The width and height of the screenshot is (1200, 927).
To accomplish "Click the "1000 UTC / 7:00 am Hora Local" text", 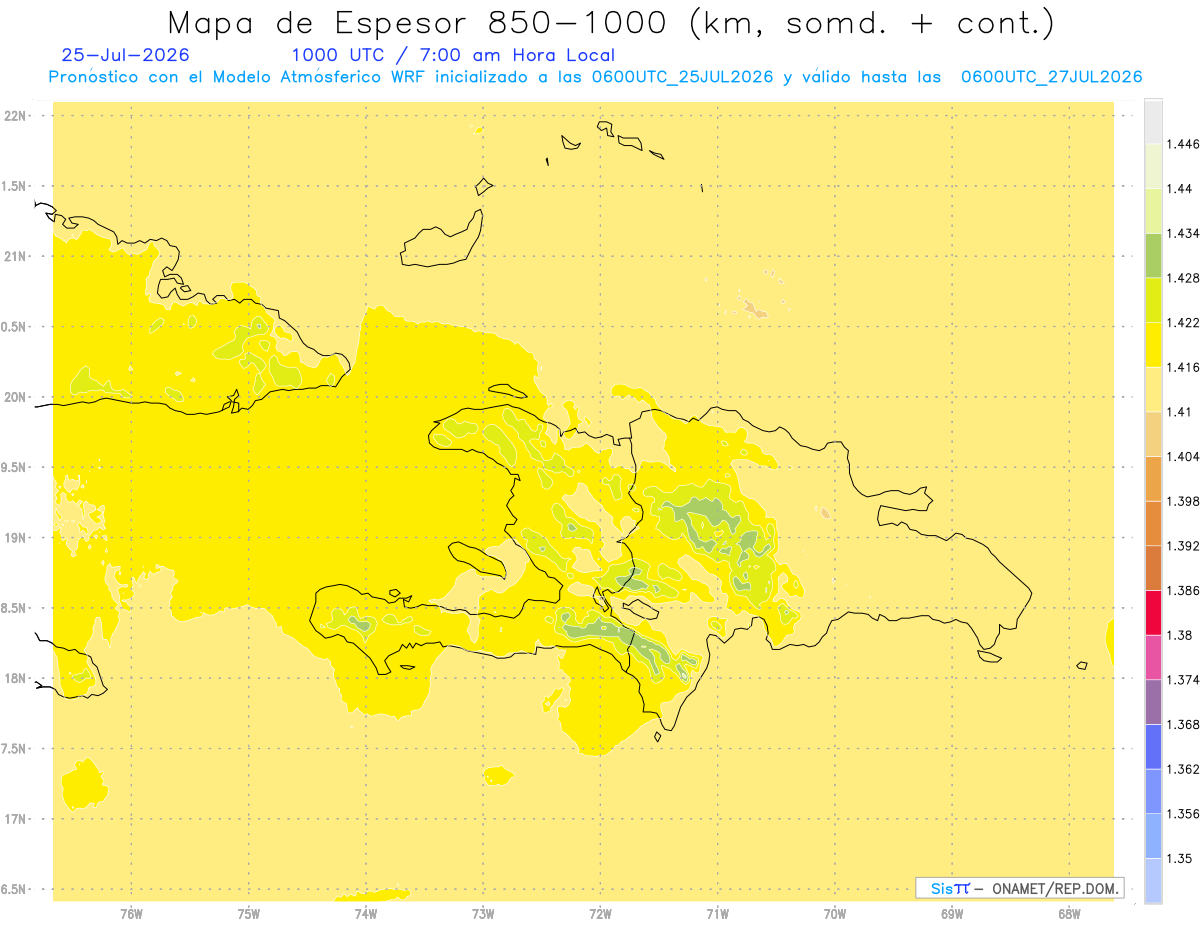I will tap(453, 56).
